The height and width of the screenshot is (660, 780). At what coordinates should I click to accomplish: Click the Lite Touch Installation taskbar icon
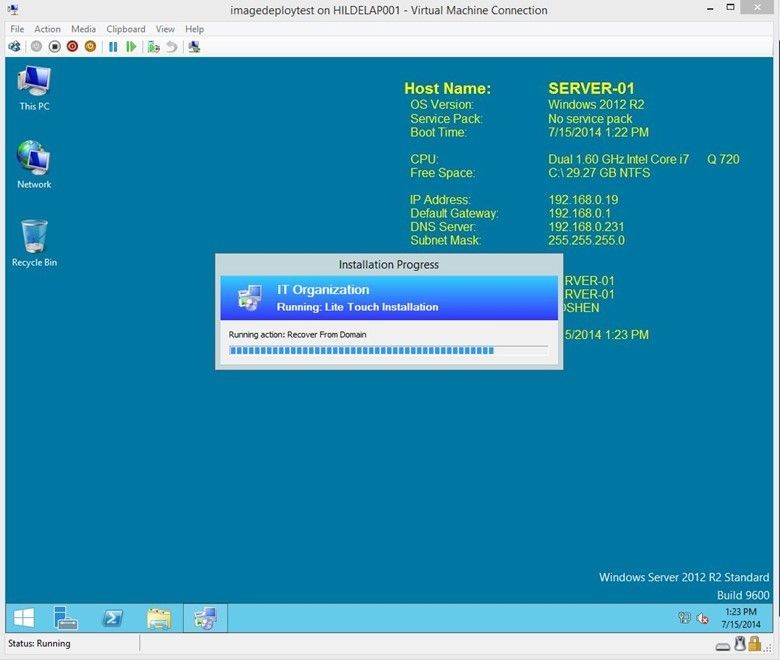click(205, 618)
